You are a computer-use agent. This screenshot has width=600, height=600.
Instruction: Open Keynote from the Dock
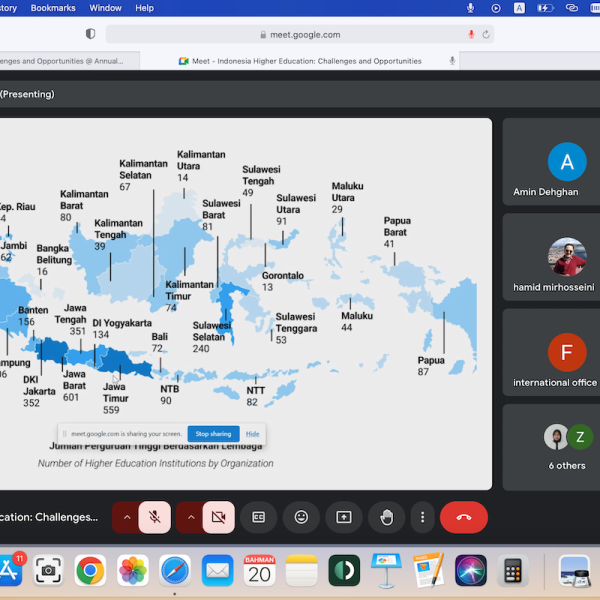click(386, 570)
